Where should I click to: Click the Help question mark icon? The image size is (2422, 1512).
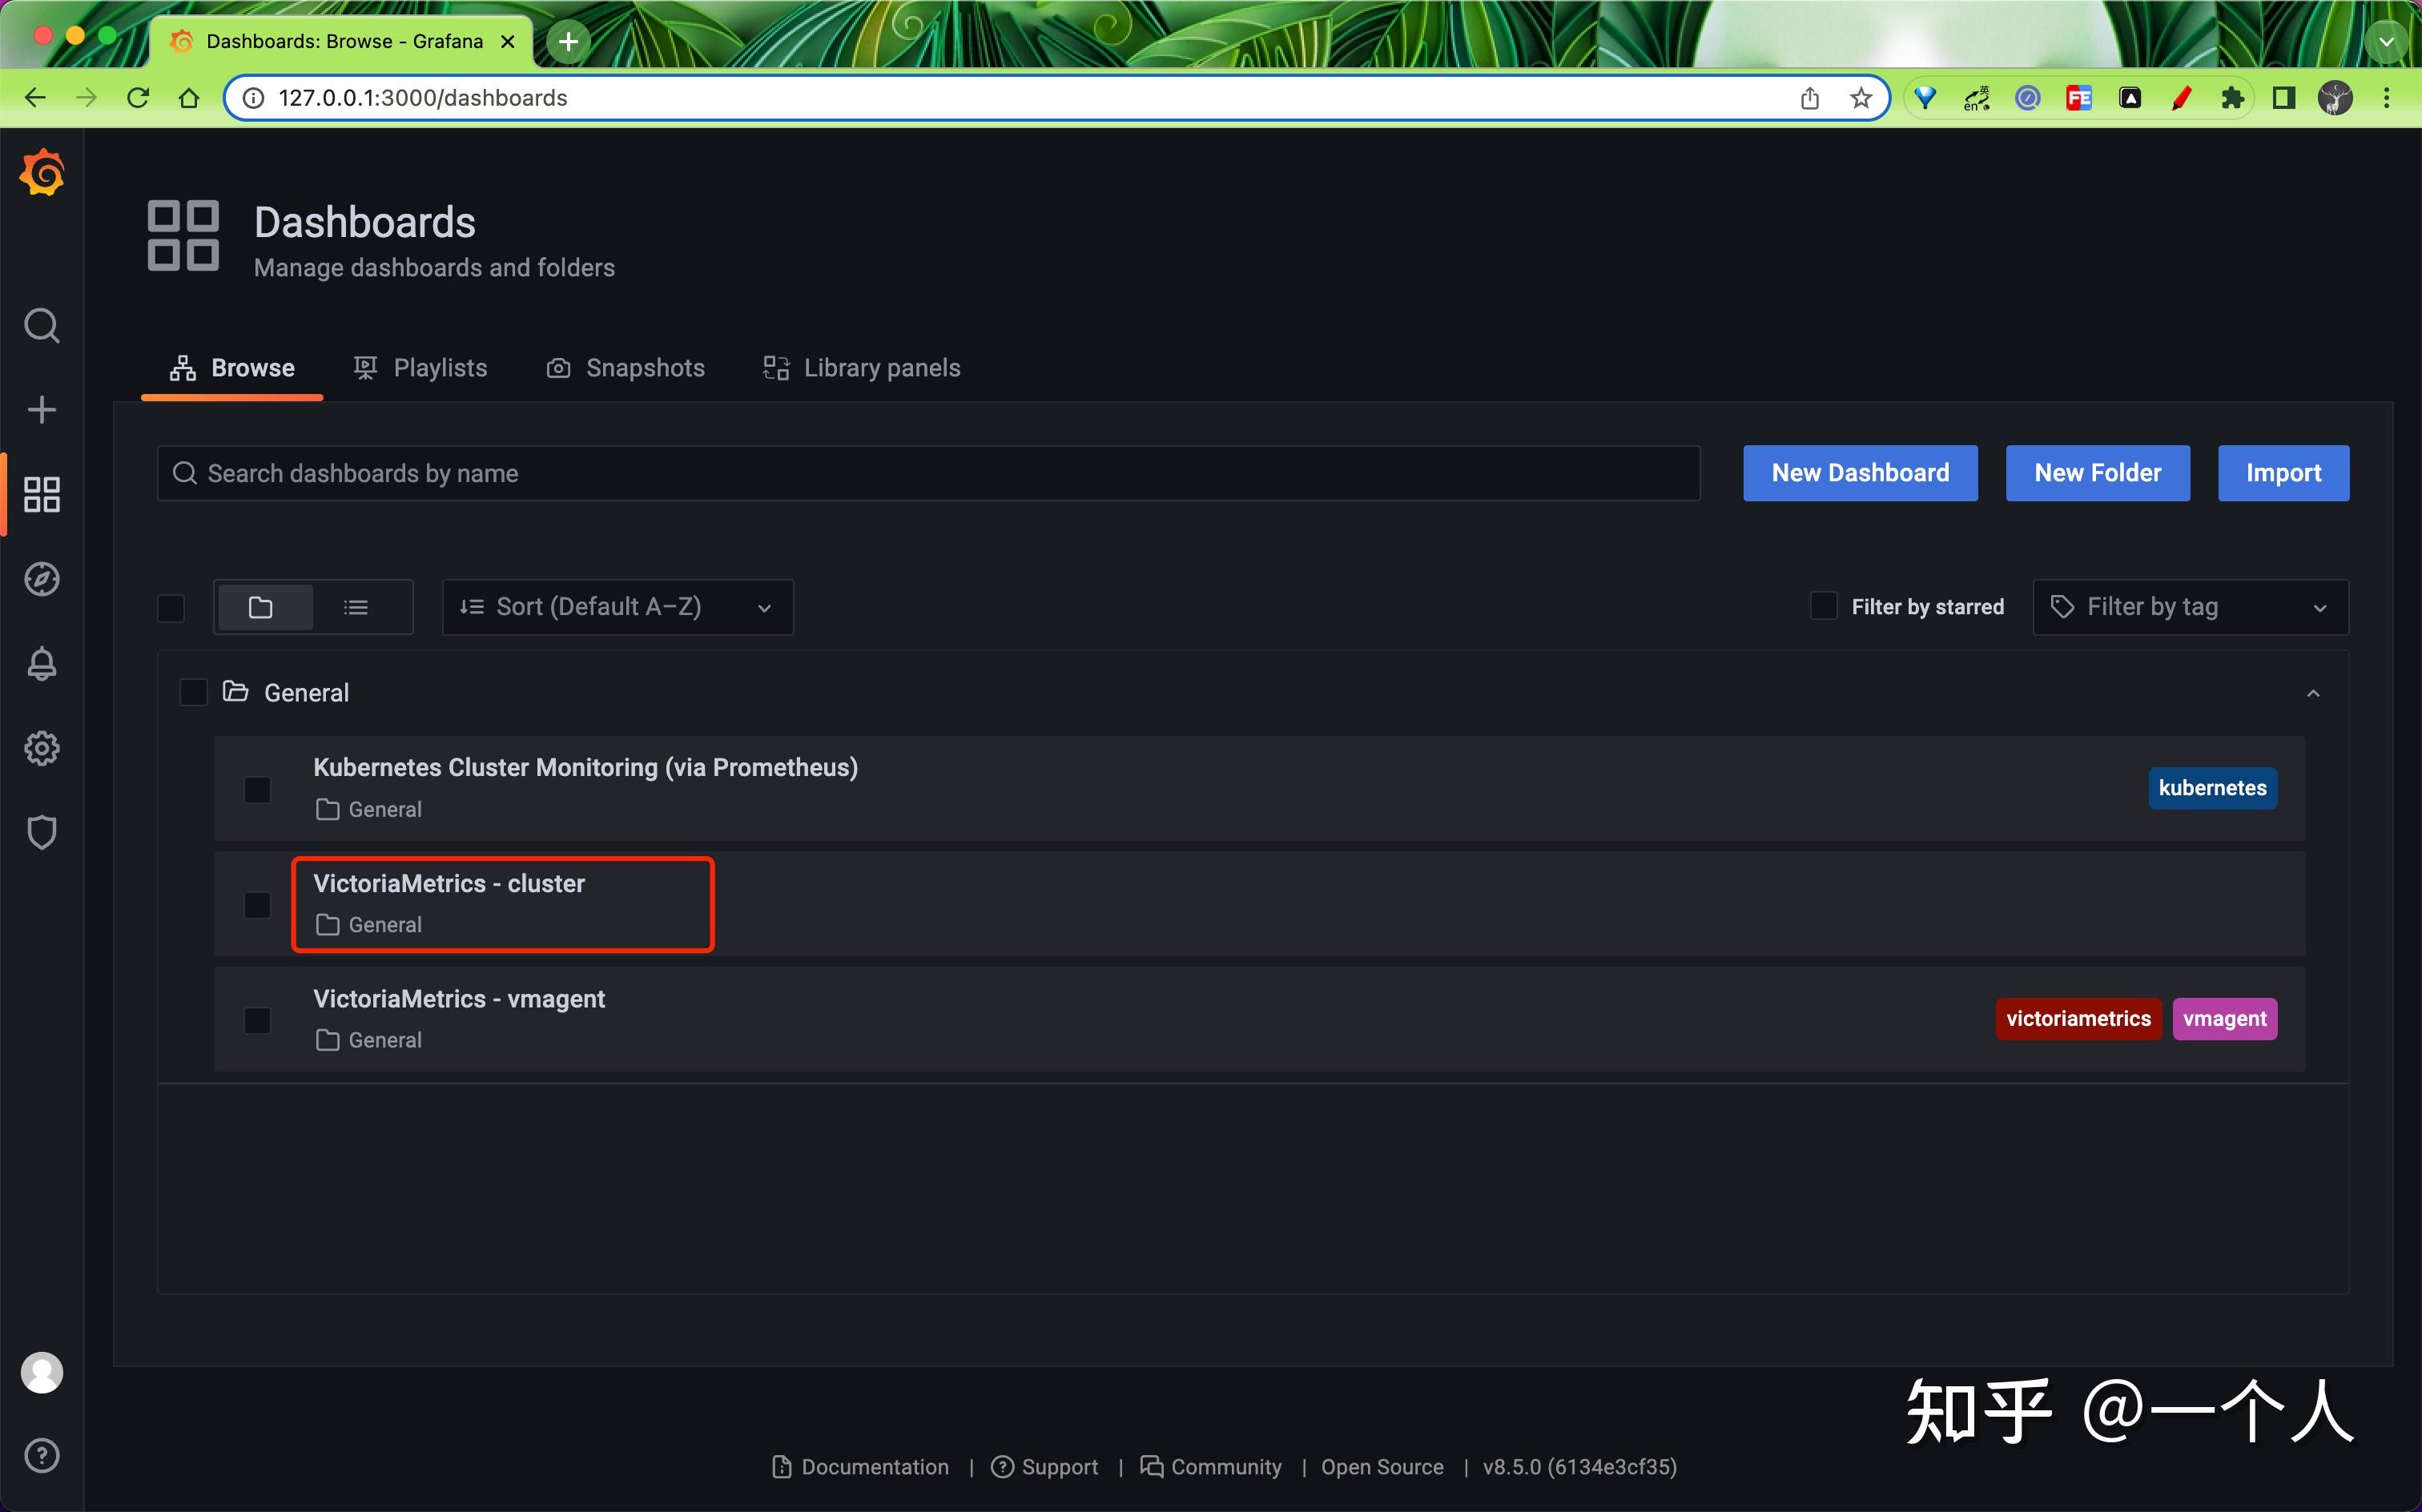42,1455
